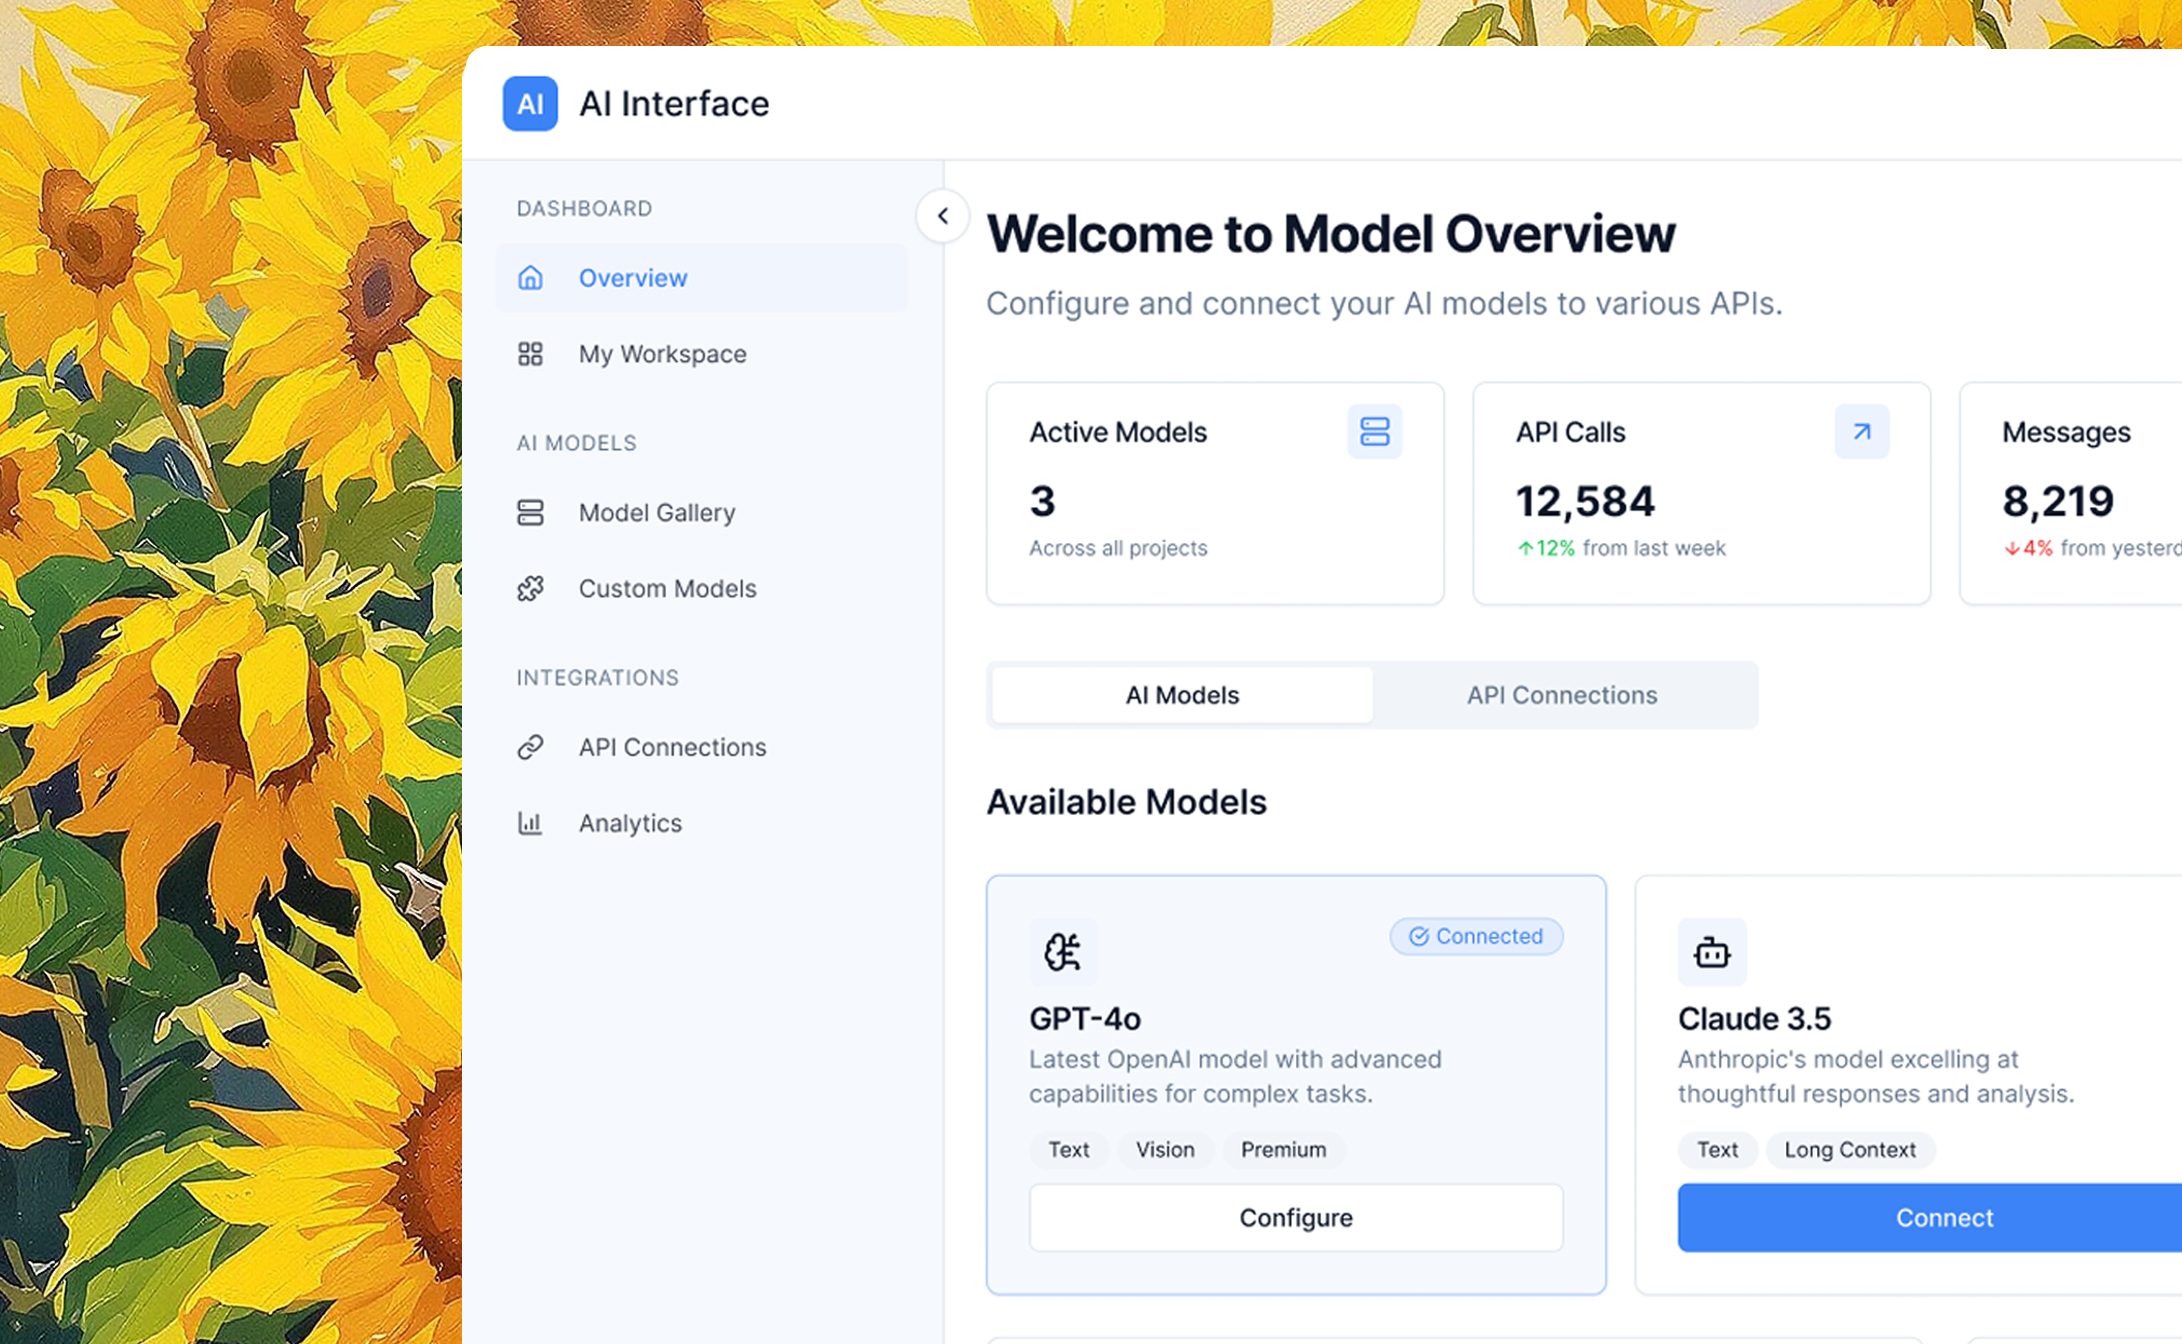
Task: Open API Connections in the sidebar
Action: [701, 747]
